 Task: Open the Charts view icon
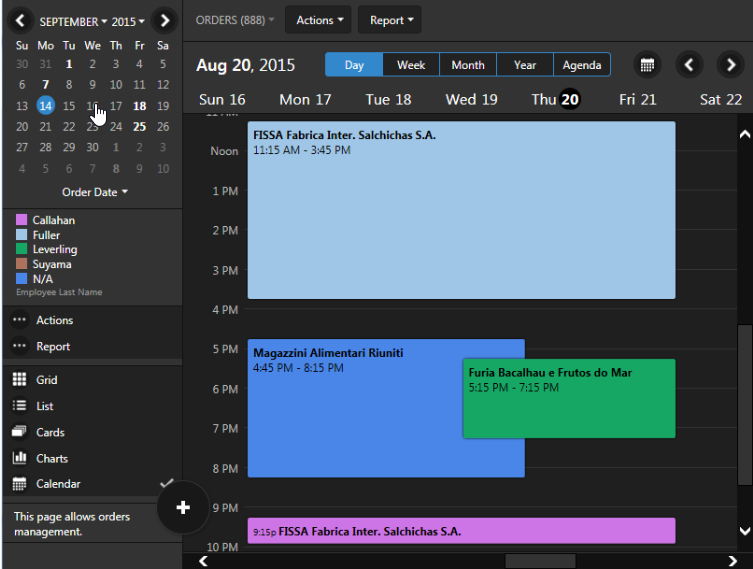pyautogui.click(x=19, y=458)
